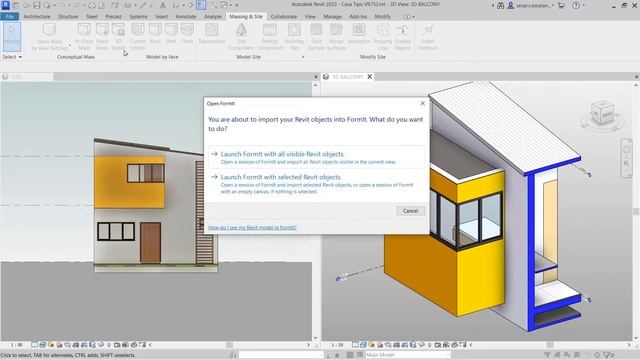Screen dimensions: 640x360
Task: Click the Merge Surfaces tool
Action: [x=336, y=37]
